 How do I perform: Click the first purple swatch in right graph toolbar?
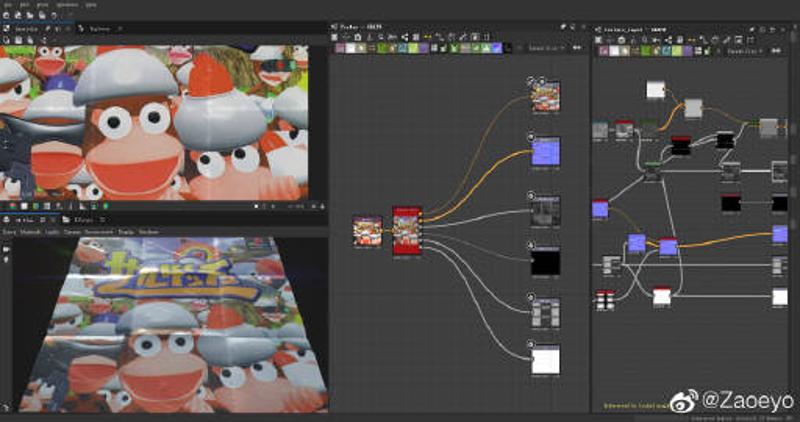pyautogui.click(x=601, y=50)
